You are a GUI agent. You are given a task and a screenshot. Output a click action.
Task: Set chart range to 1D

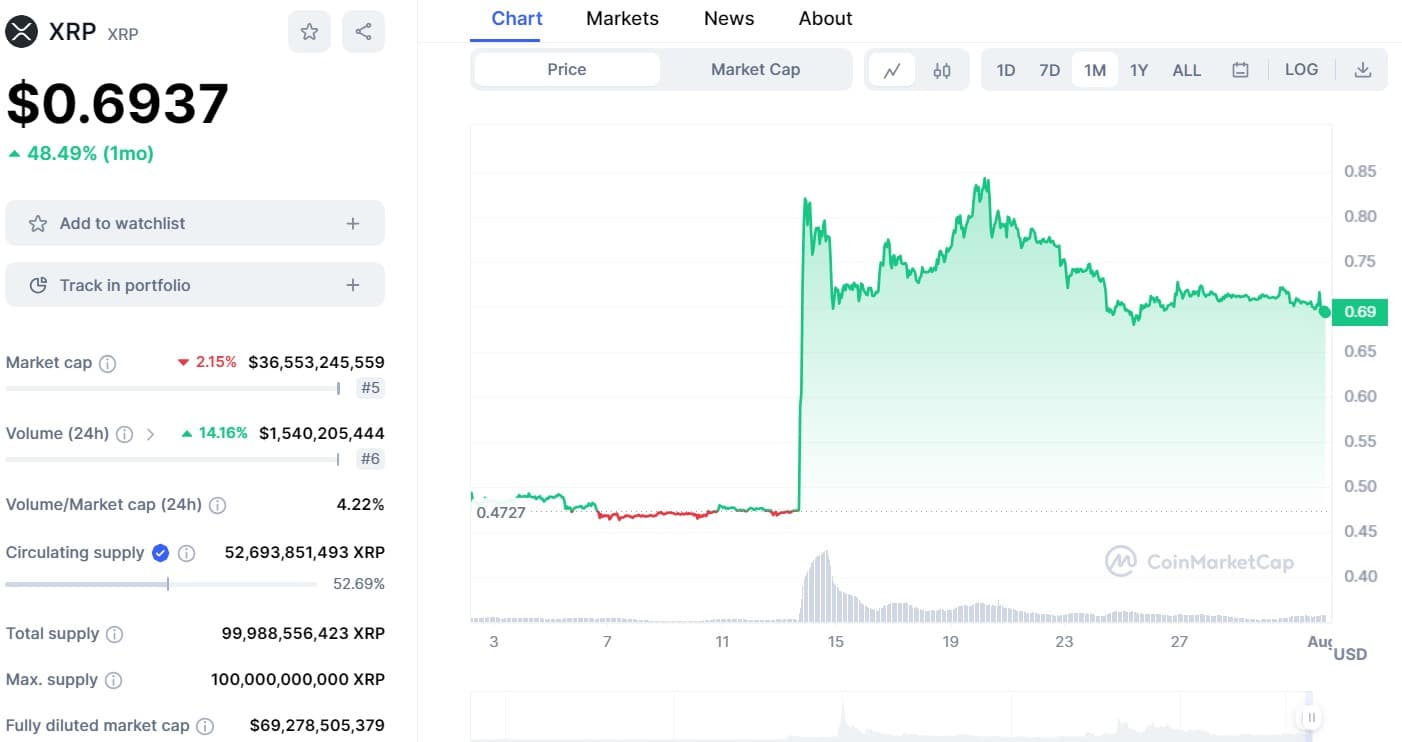tap(1006, 70)
